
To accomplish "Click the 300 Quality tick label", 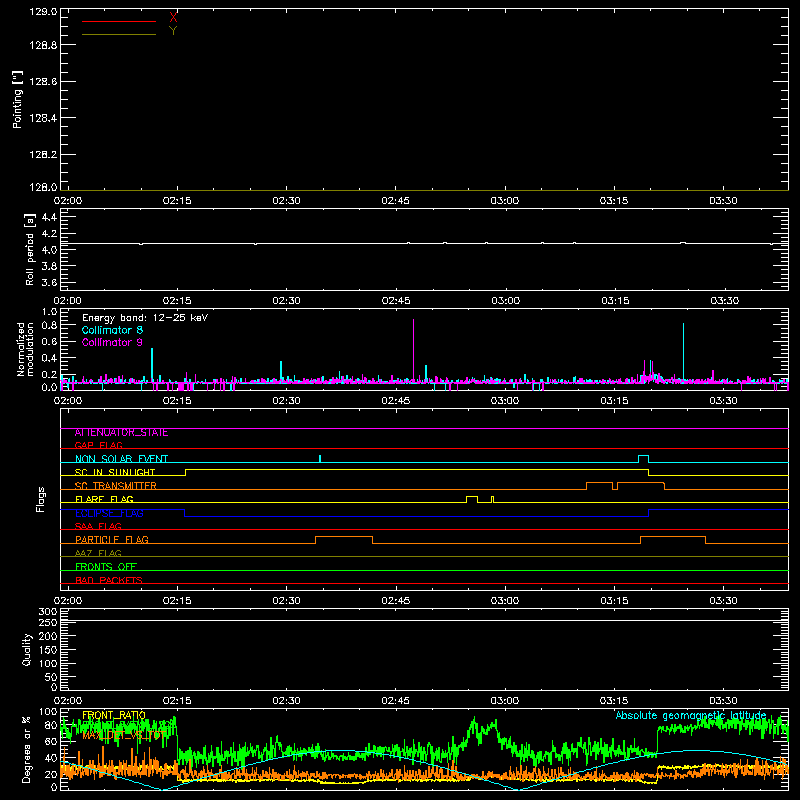I will (48, 611).
